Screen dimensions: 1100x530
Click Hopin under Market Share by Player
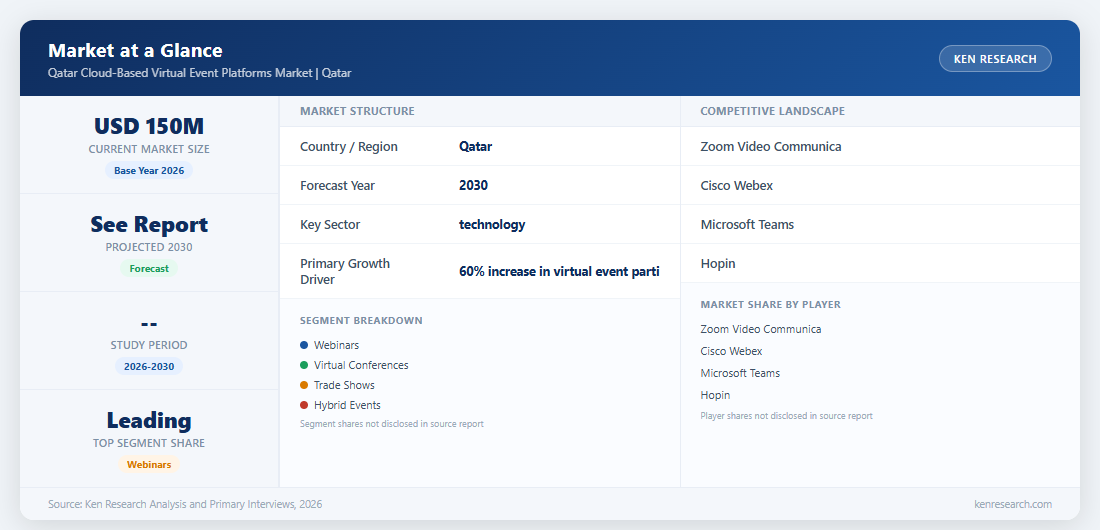tap(715, 395)
